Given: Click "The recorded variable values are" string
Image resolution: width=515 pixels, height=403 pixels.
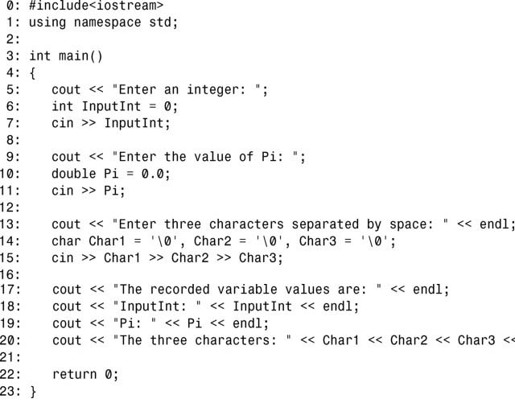Looking at the screenshot, I should click(x=247, y=289).
